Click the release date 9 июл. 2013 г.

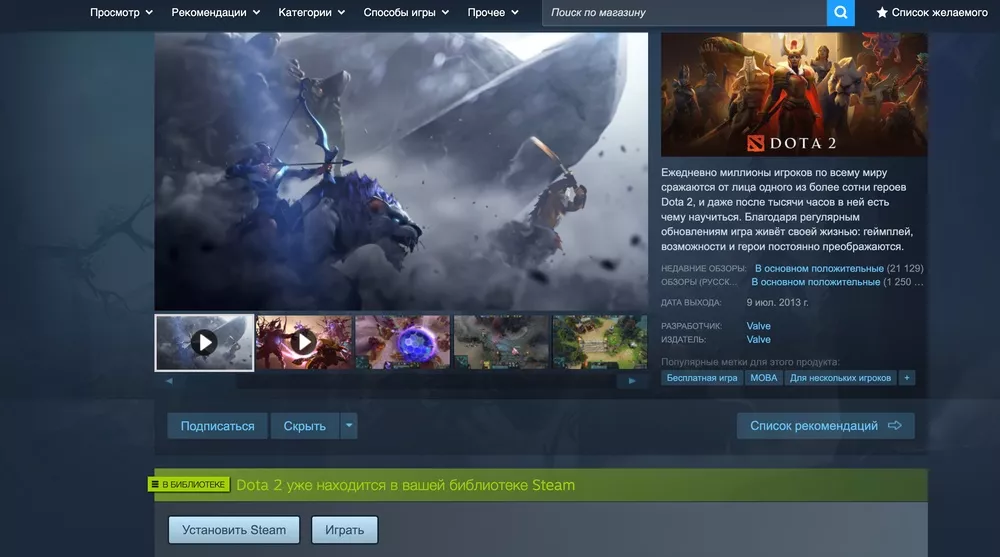[777, 302]
